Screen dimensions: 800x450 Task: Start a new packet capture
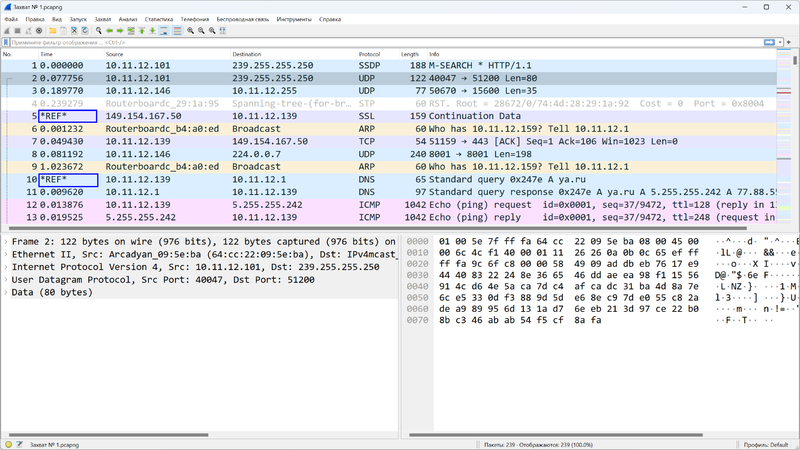click(x=7, y=31)
